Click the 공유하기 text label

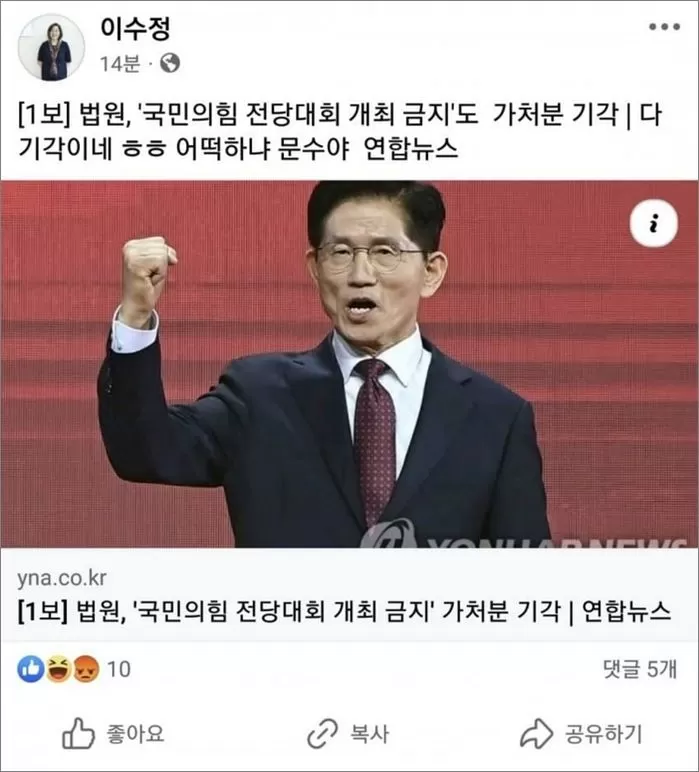(x=604, y=734)
